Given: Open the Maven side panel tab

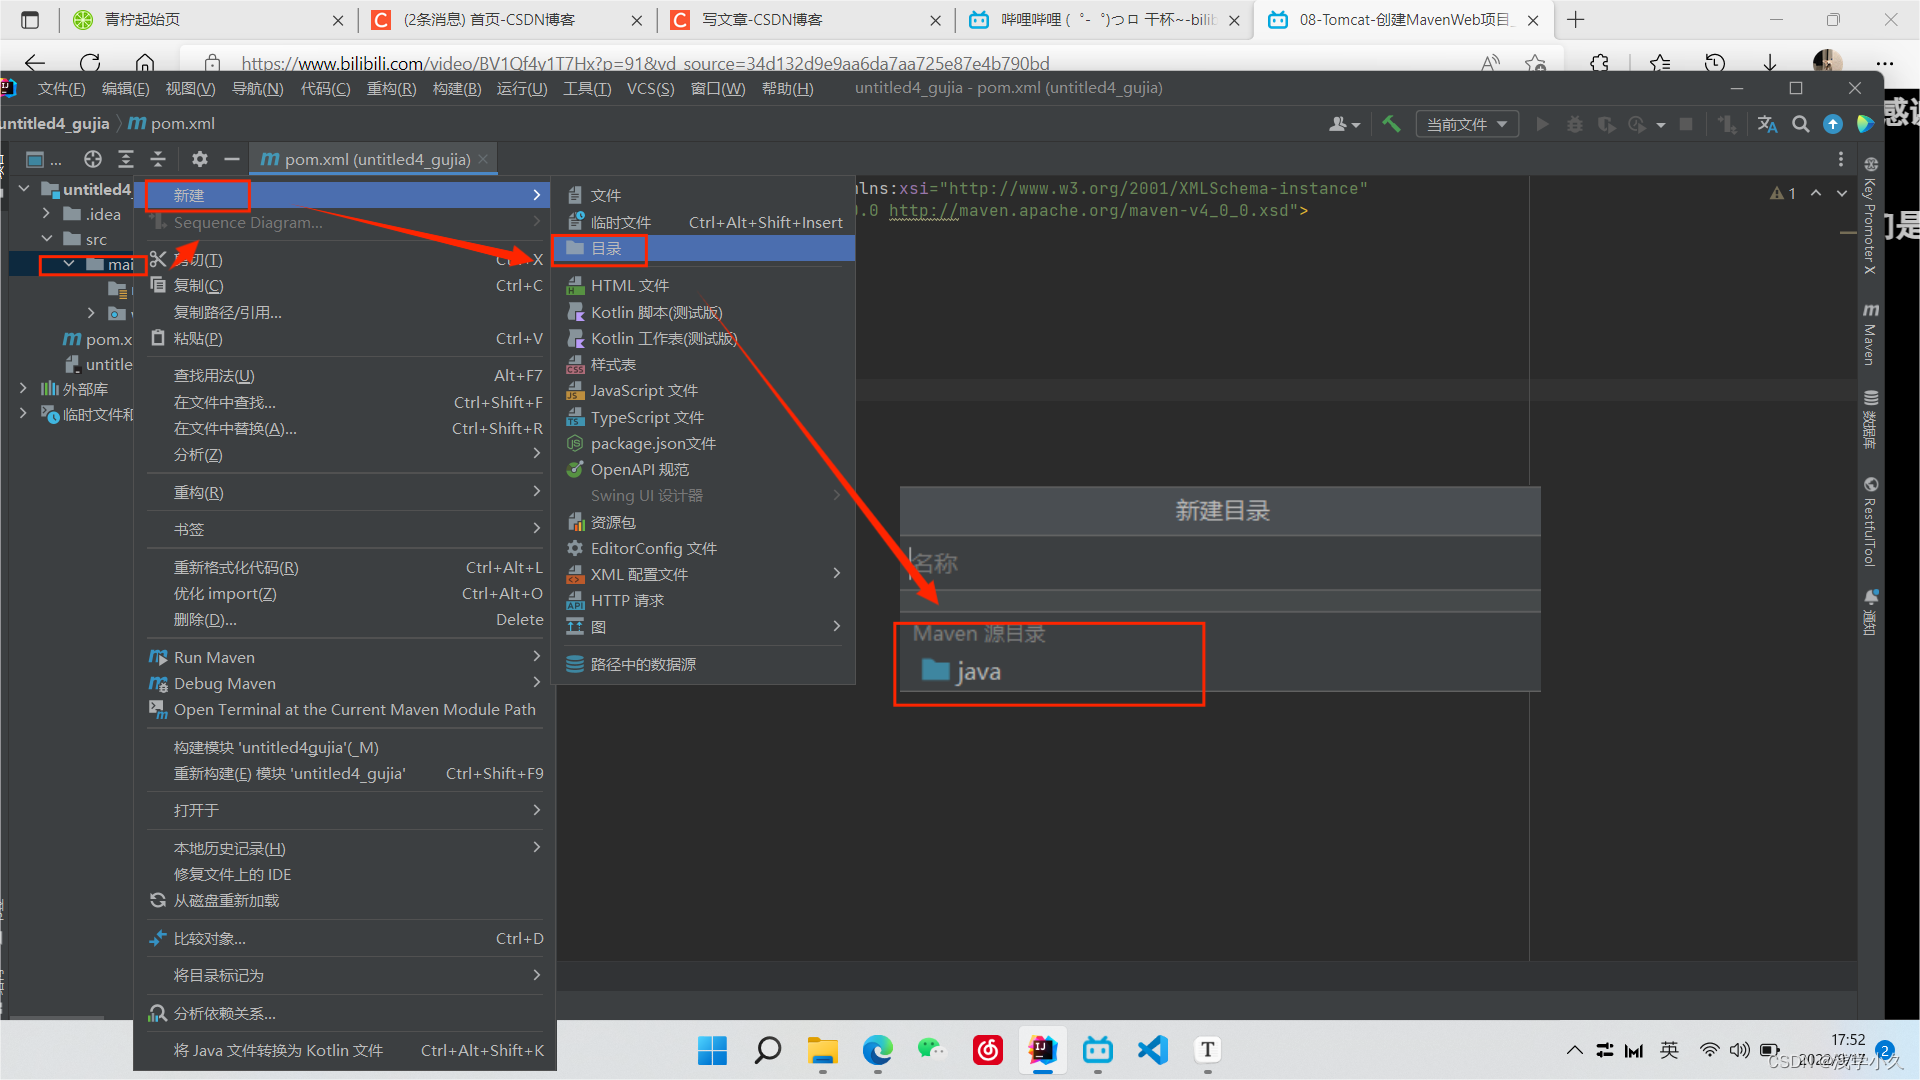Looking at the screenshot, I should pyautogui.click(x=1870, y=334).
